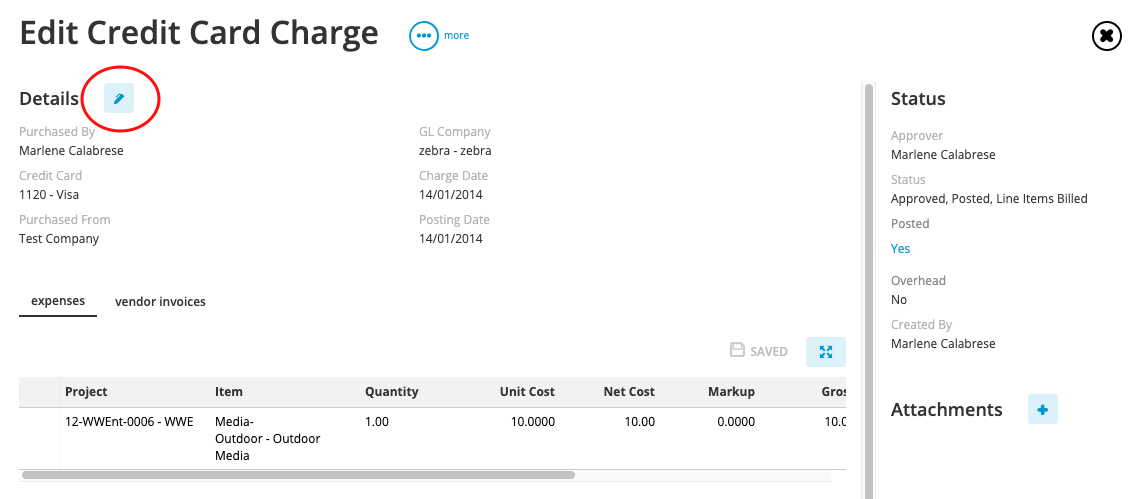Select the Markup column header
The height and width of the screenshot is (499, 1140).
tap(731, 391)
